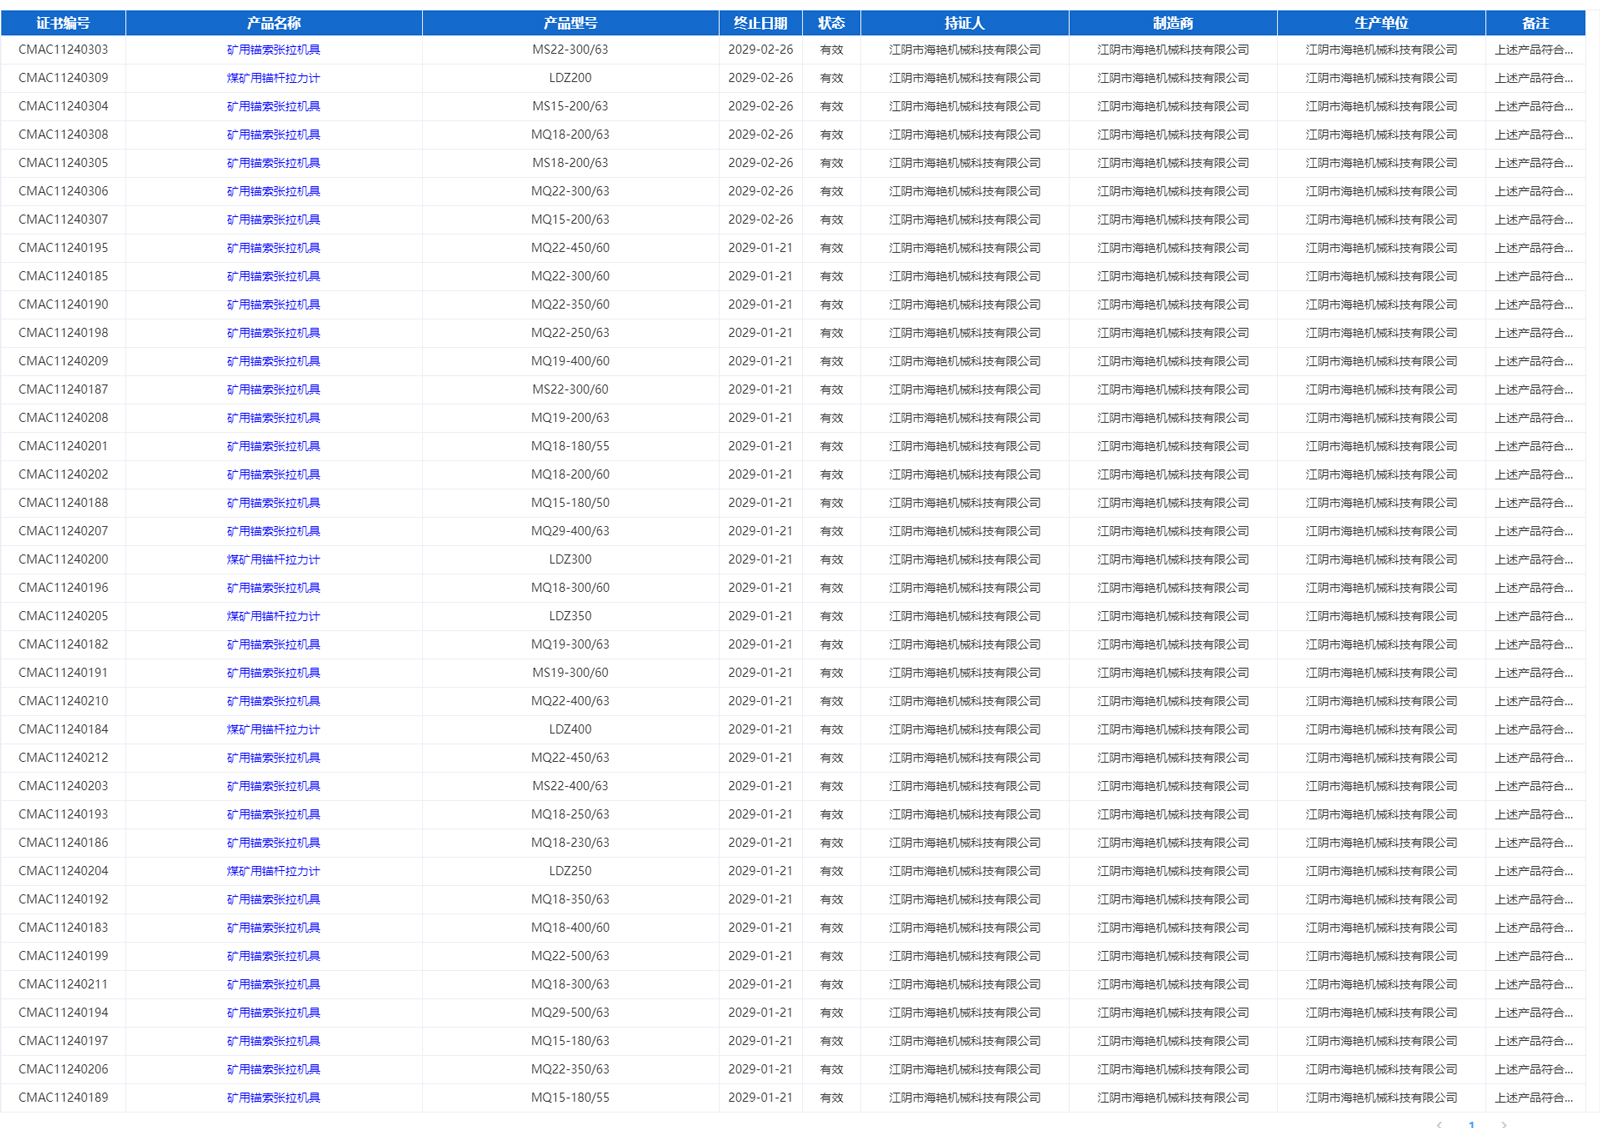Open product link for certificate CMAC11240303

[273, 50]
